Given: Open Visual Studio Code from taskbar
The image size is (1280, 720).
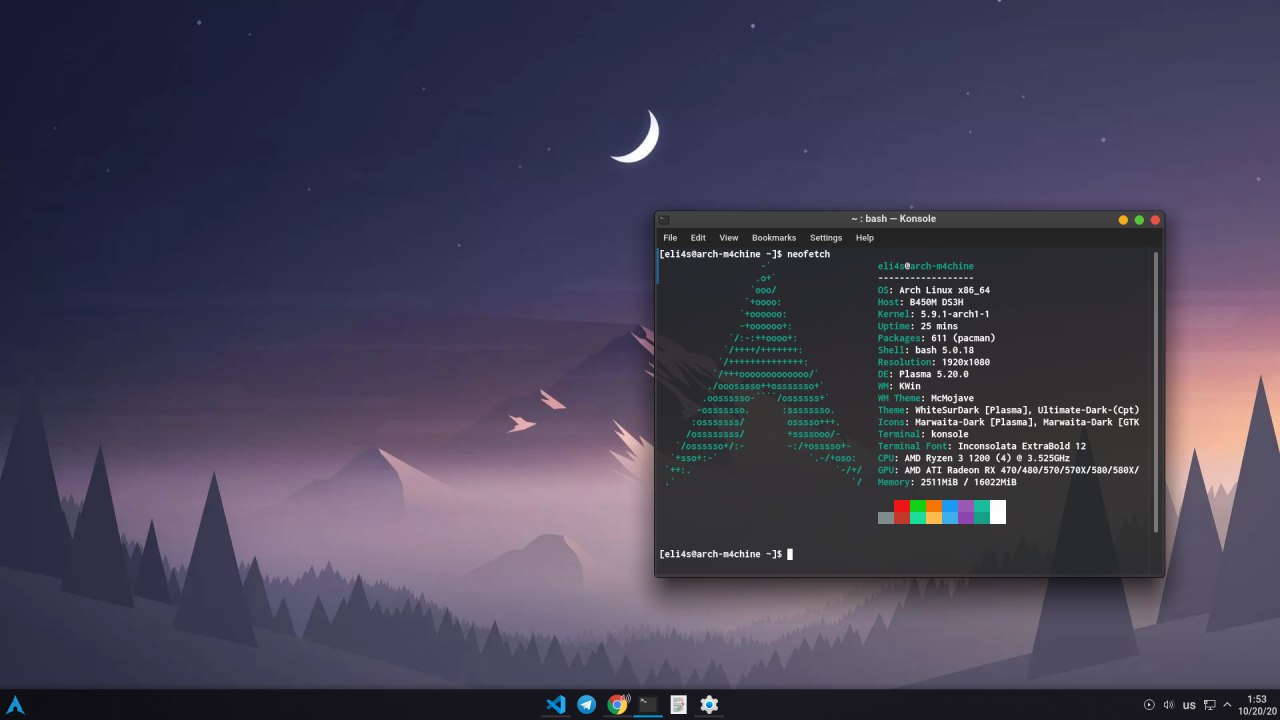Looking at the screenshot, I should coord(556,705).
